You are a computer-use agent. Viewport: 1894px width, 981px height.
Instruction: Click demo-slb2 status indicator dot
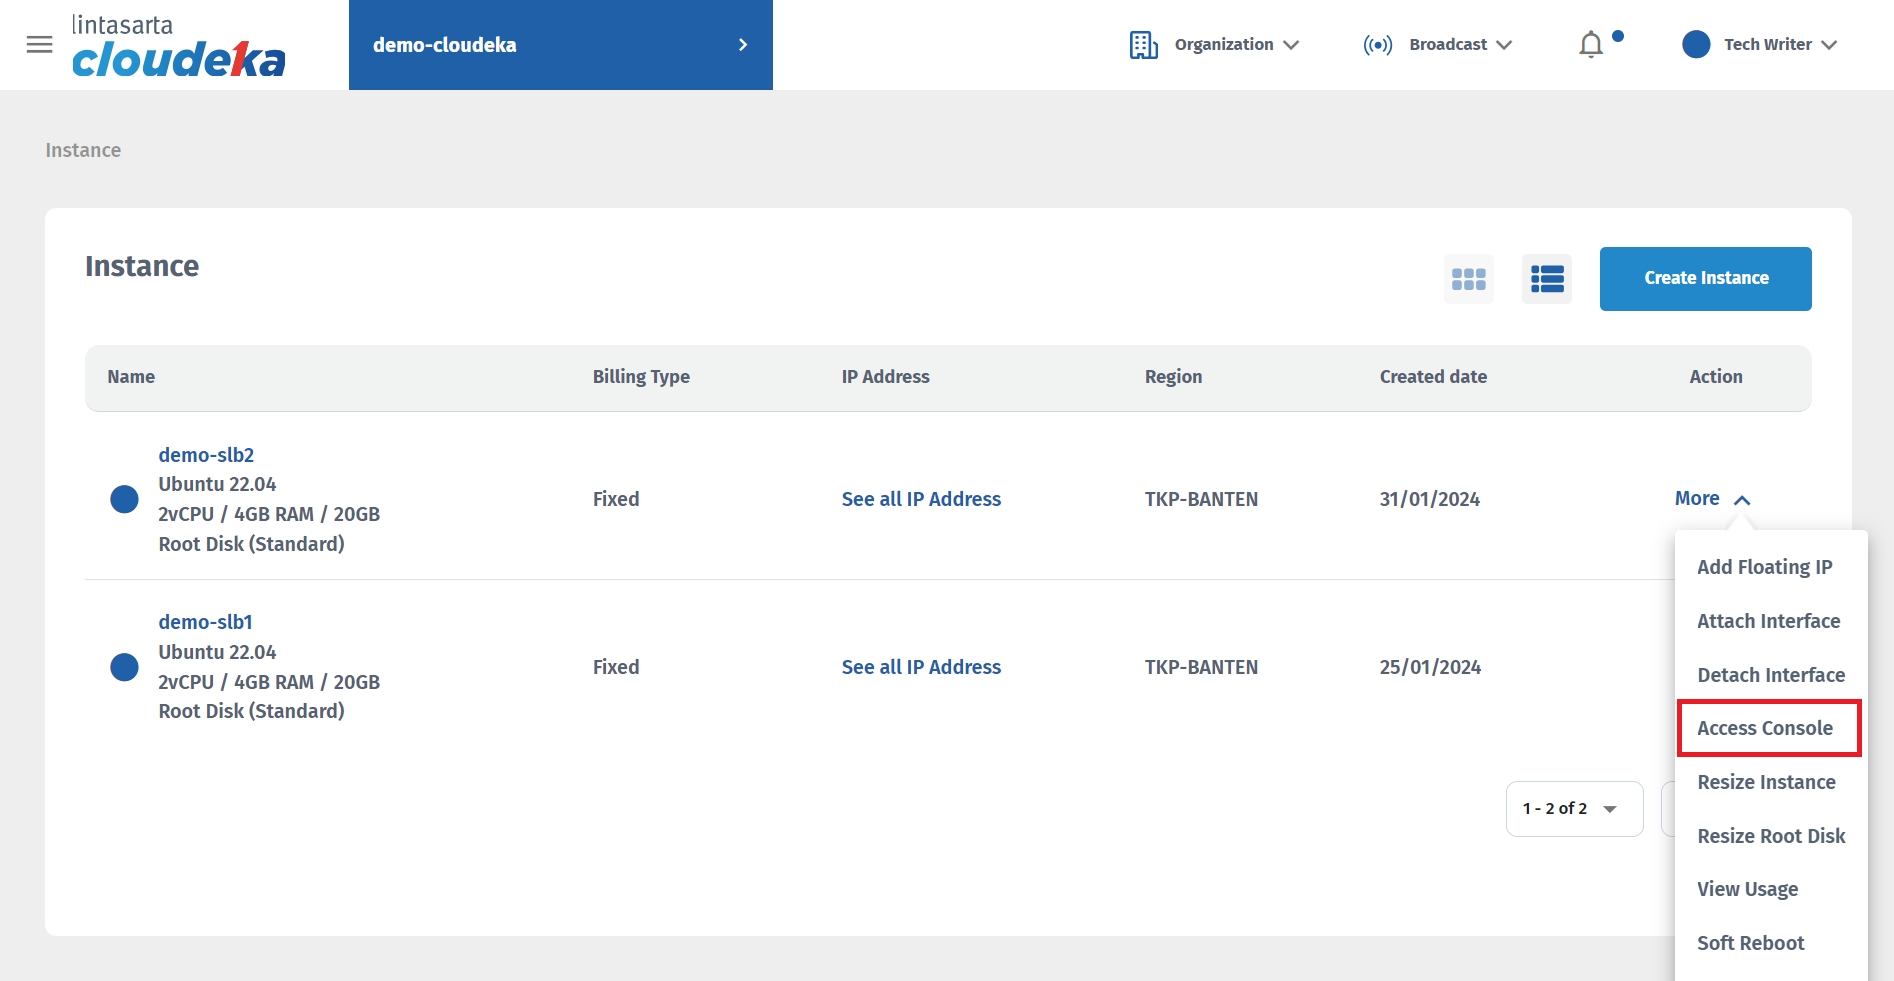[x=124, y=499]
